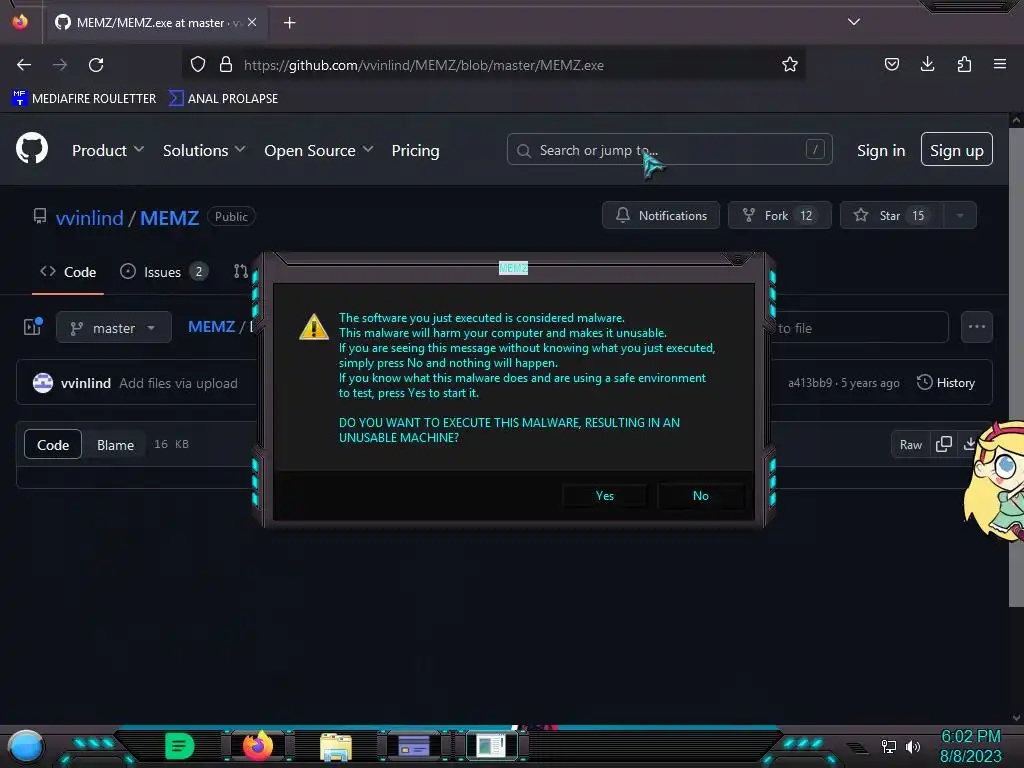Click the GitHub Octocat logo
Viewport: 1024px width, 768px height.
[x=32, y=148]
